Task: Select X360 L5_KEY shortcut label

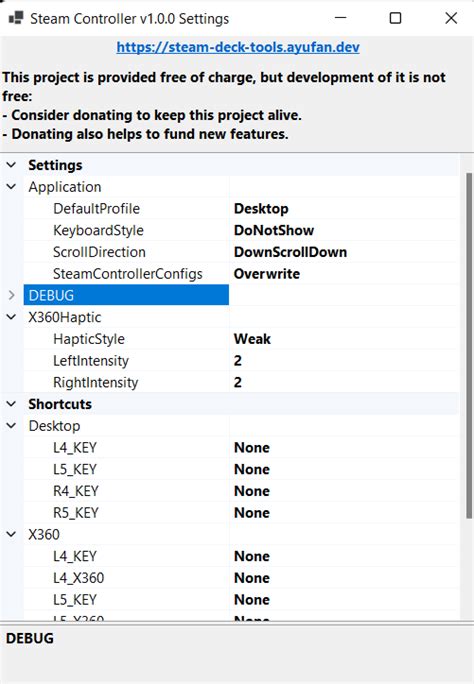Action: coord(75,600)
